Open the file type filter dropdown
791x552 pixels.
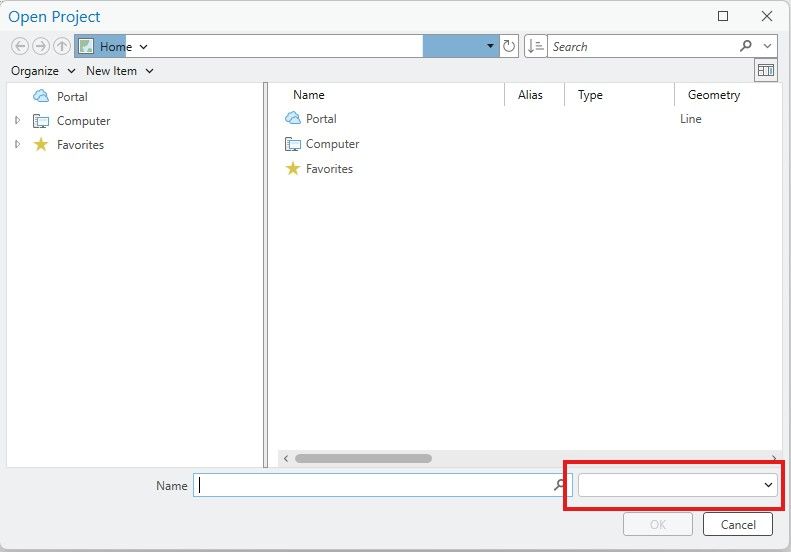[677, 485]
